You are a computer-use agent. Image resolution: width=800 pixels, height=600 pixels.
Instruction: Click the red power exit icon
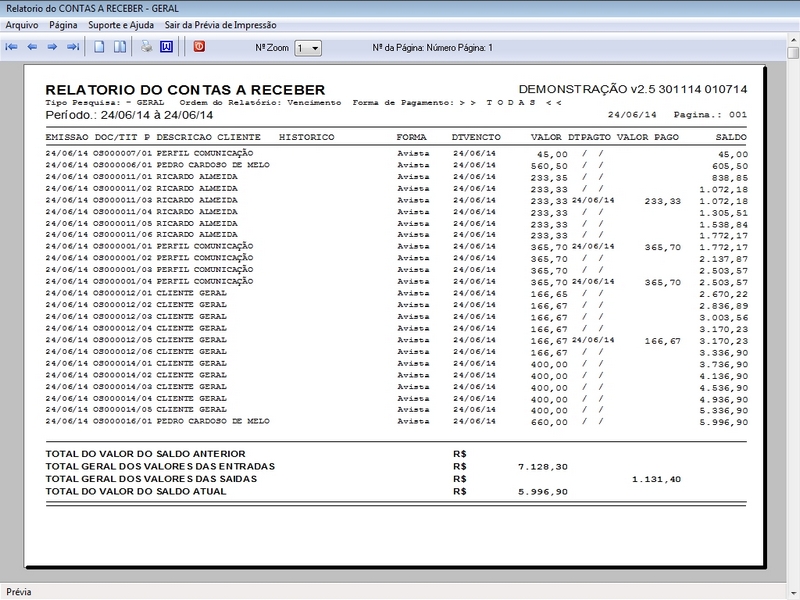(199, 46)
